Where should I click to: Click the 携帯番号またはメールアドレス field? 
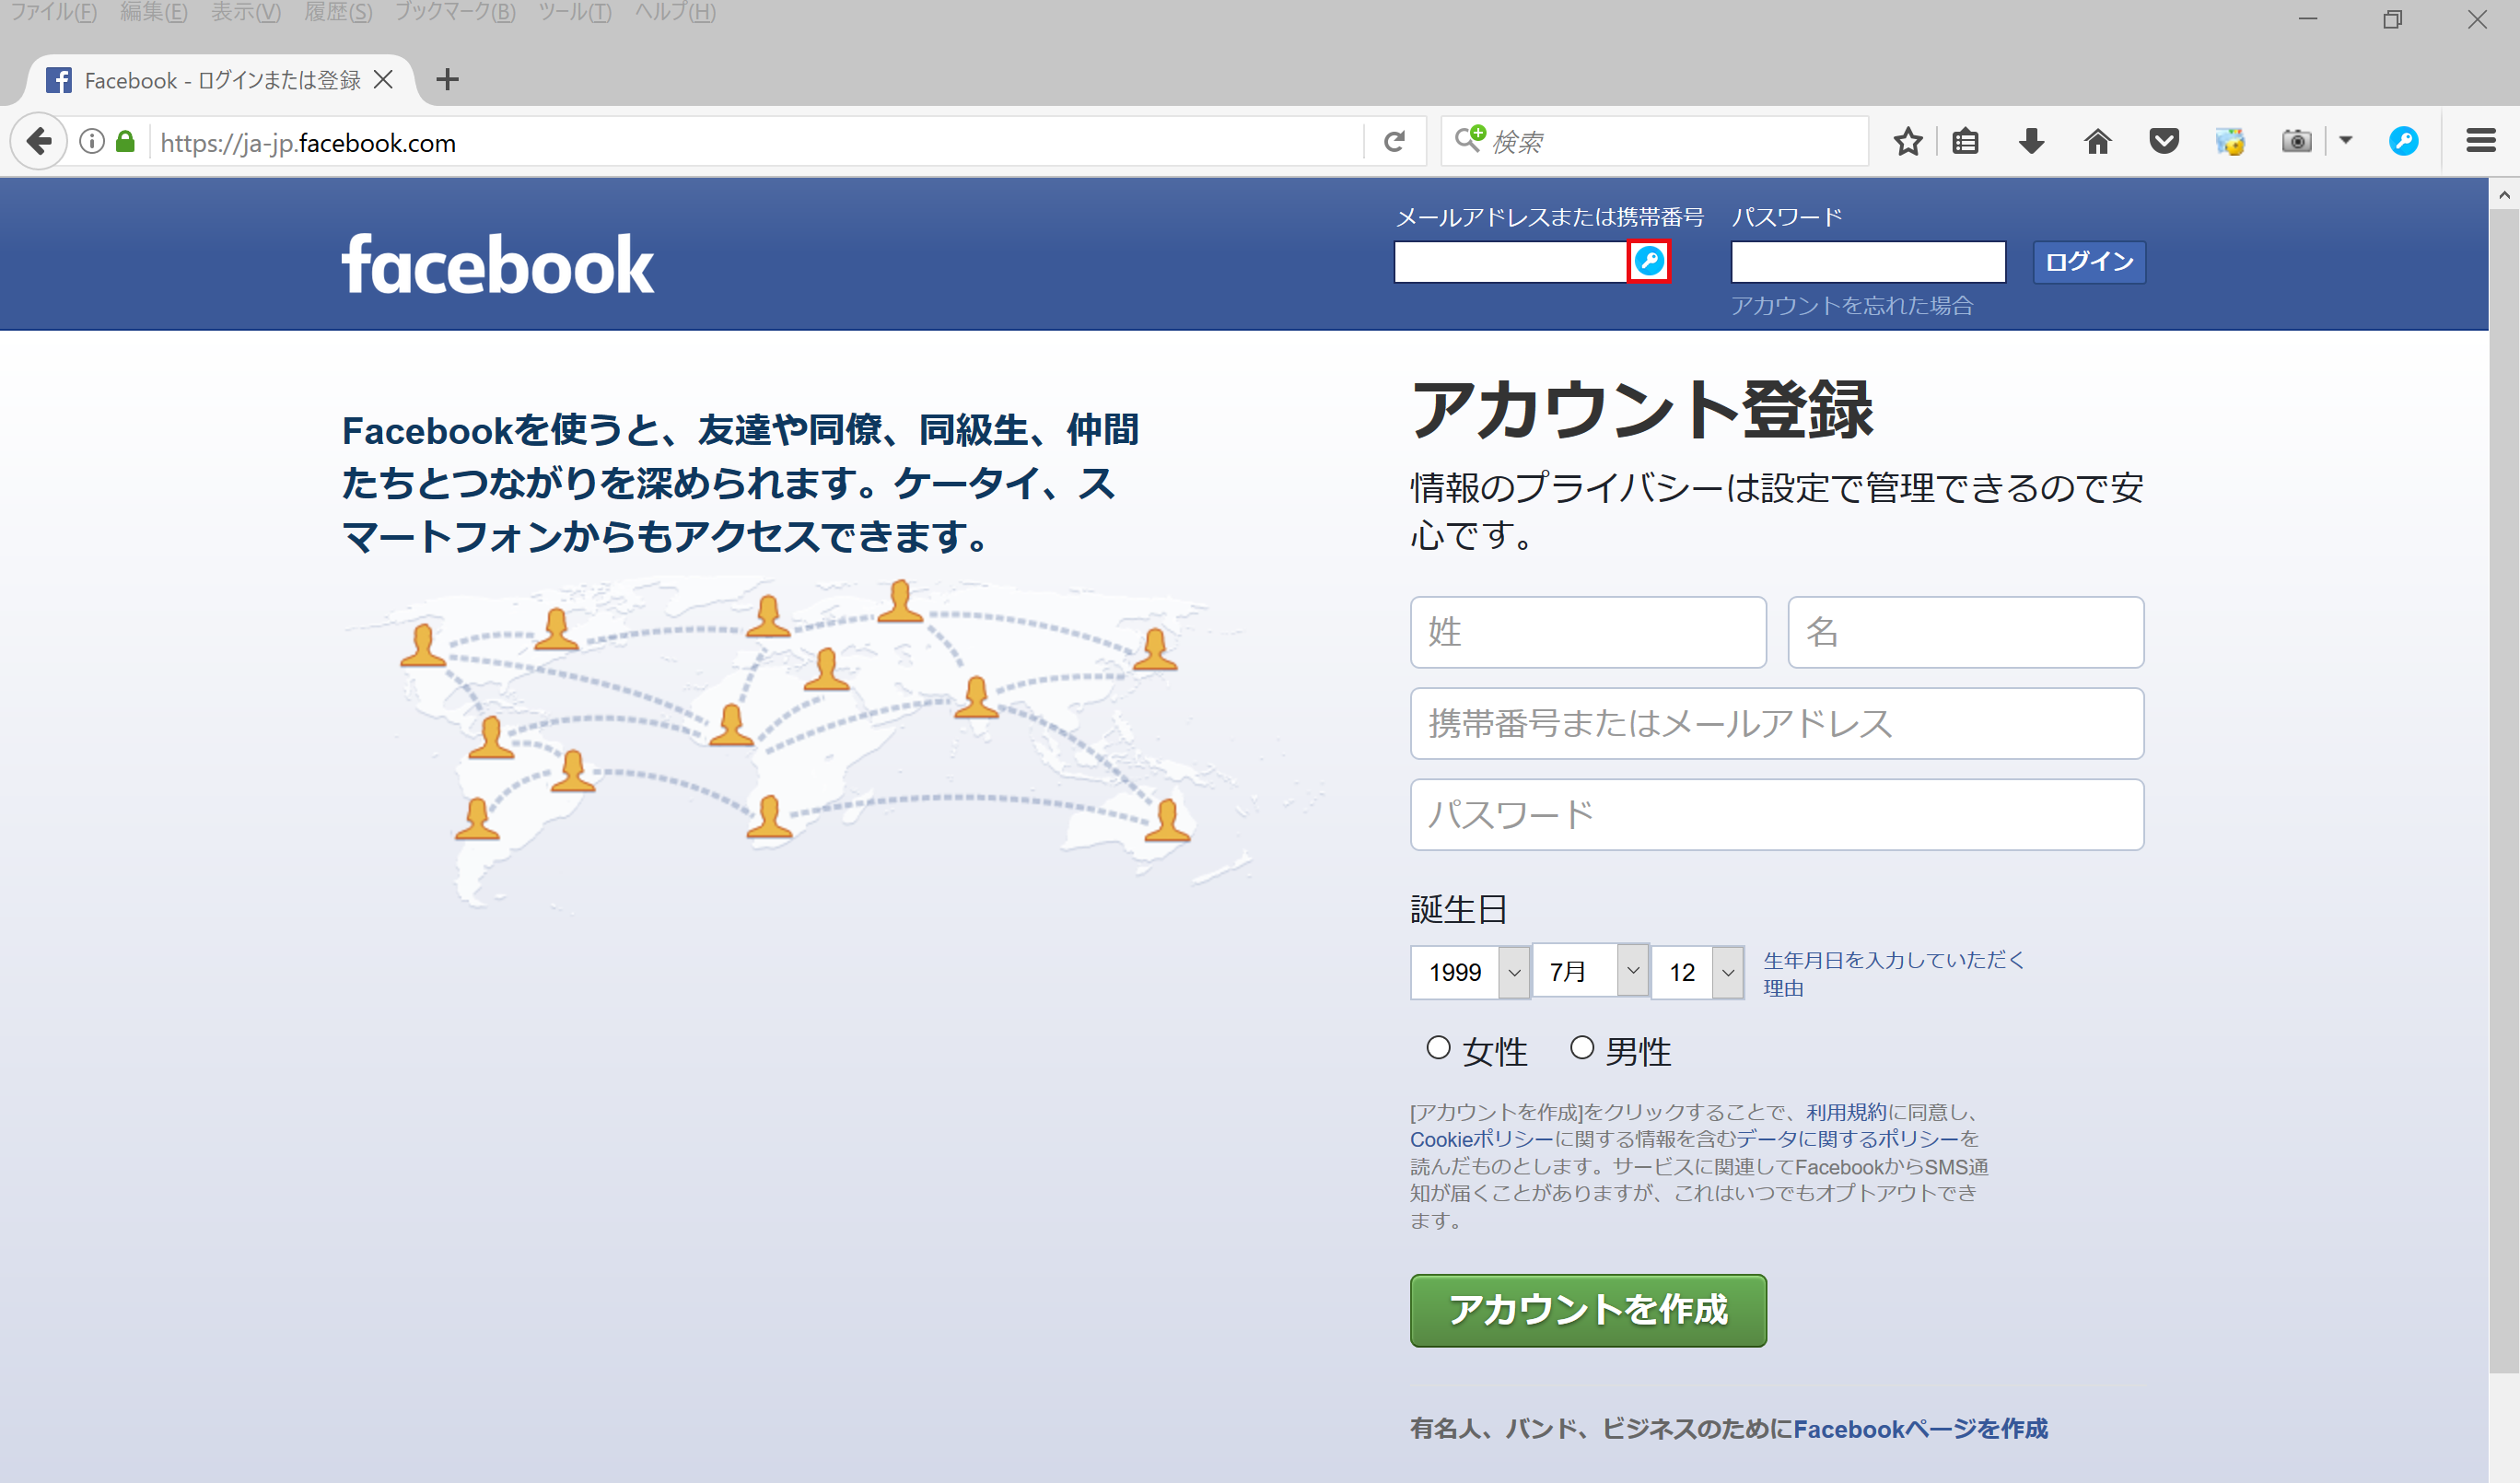[1777, 723]
